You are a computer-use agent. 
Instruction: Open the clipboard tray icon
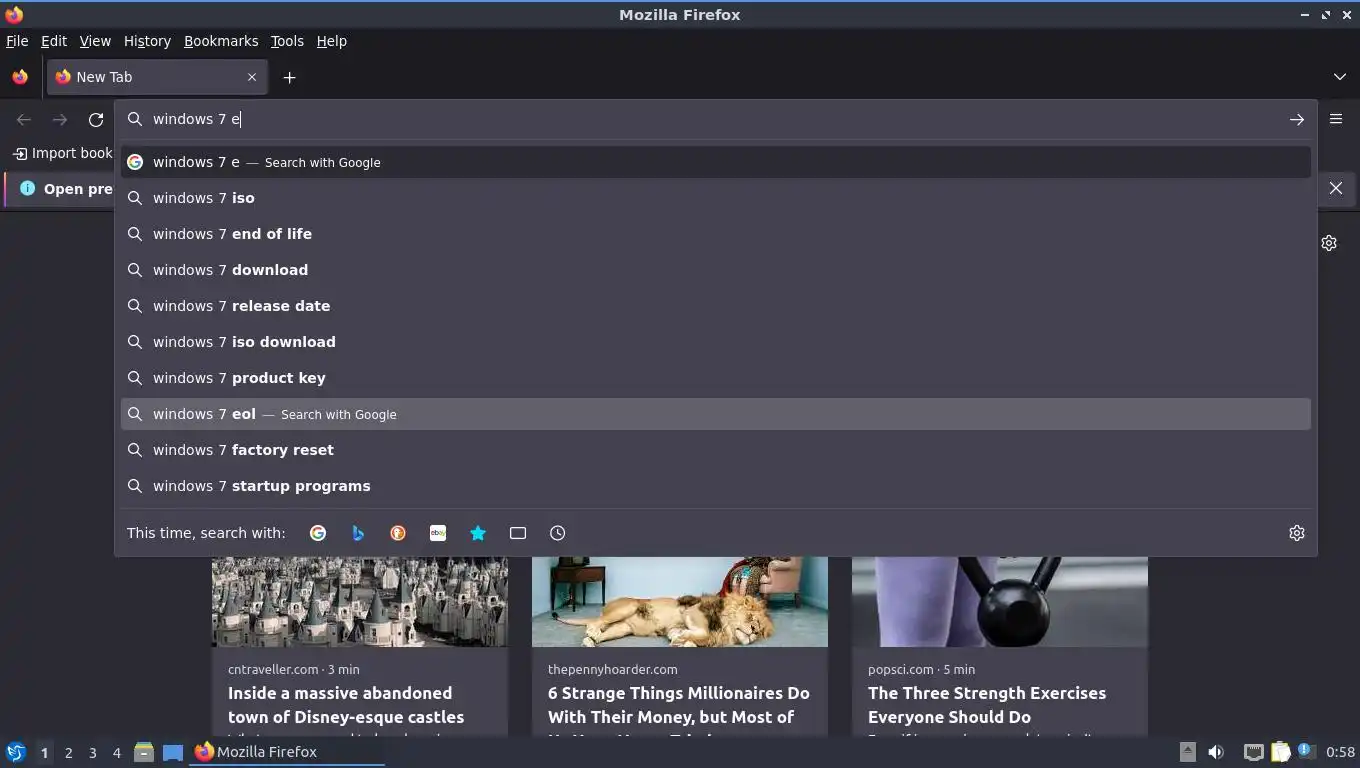tap(1280, 752)
